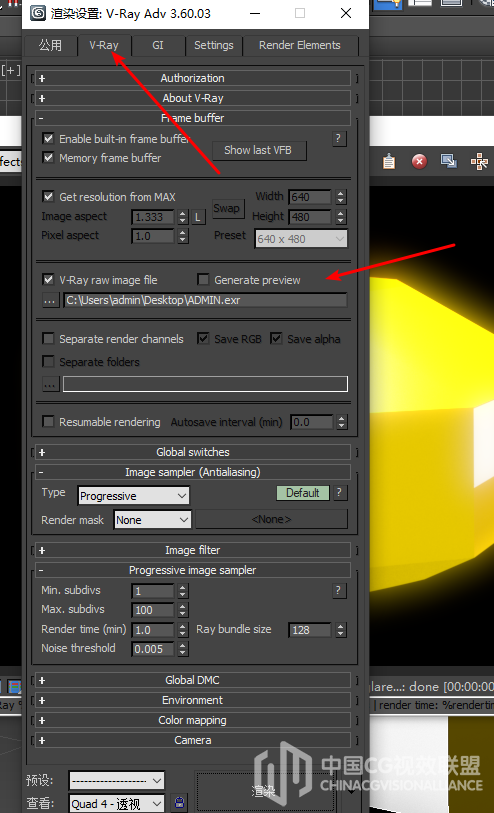The width and height of the screenshot is (494, 813).
Task: Expand the Image filter rollout
Action: [193, 550]
